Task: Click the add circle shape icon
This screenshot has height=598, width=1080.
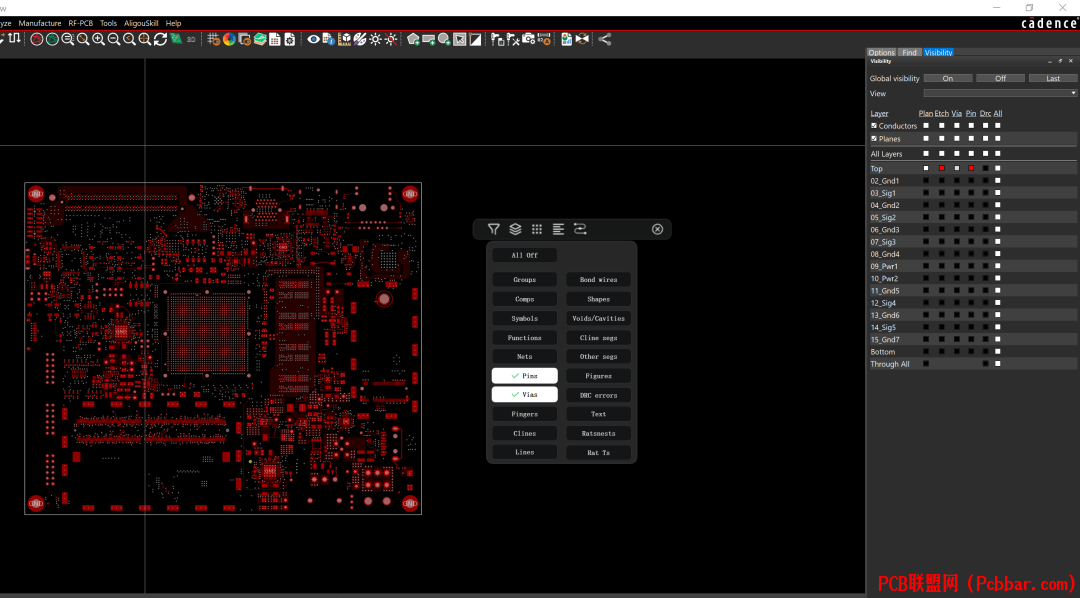Action: coord(444,39)
